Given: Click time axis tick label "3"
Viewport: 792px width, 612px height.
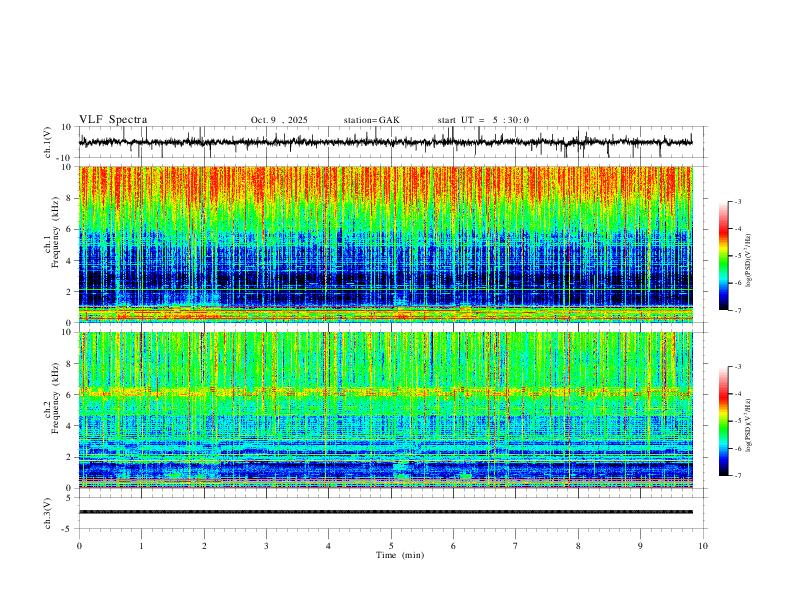Looking at the screenshot, I should [x=266, y=546].
